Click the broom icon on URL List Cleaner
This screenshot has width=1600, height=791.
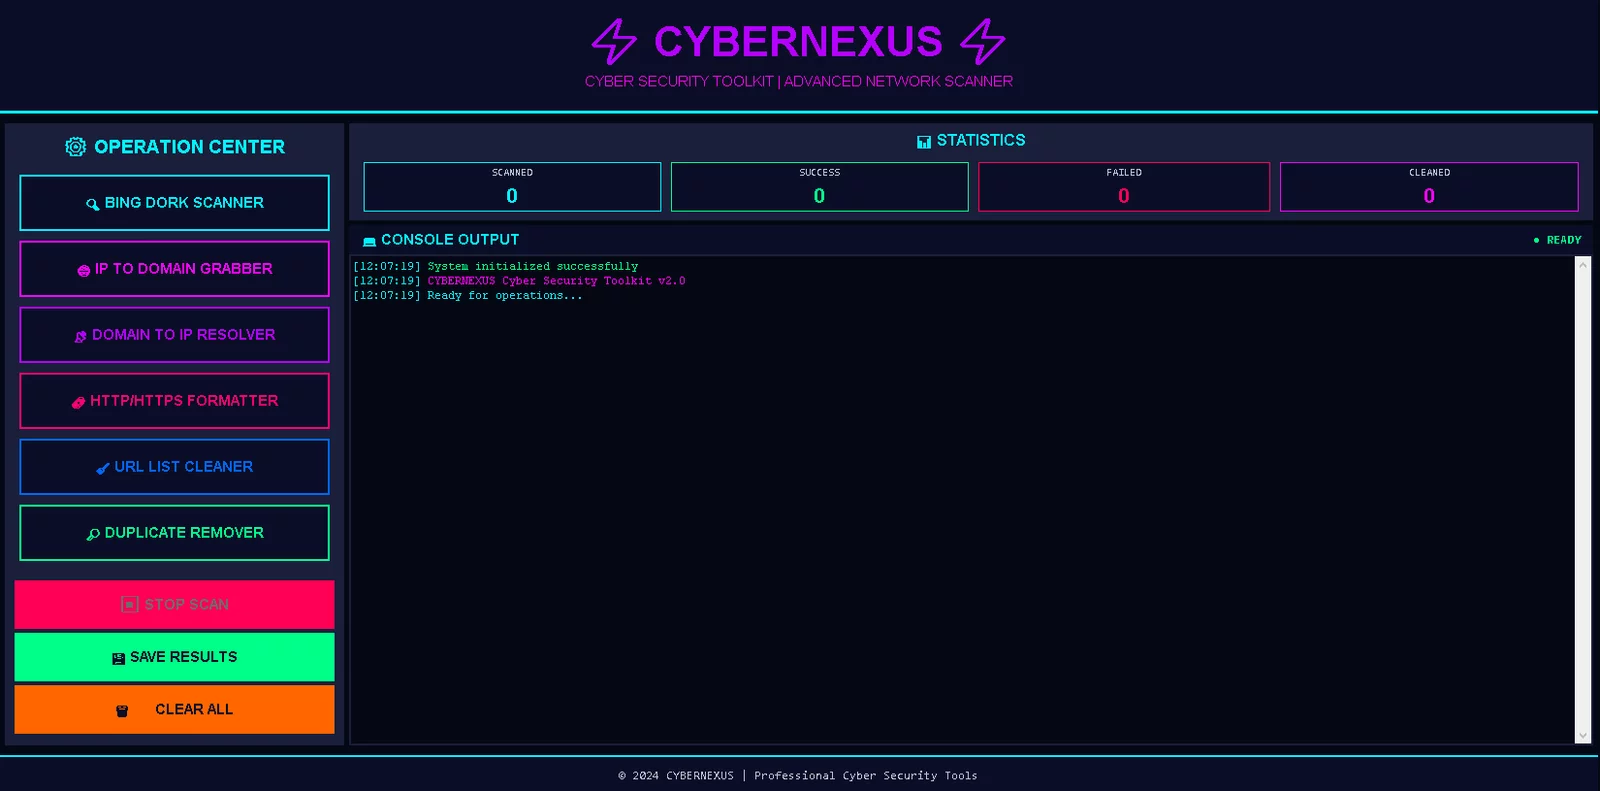click(103, 468)
